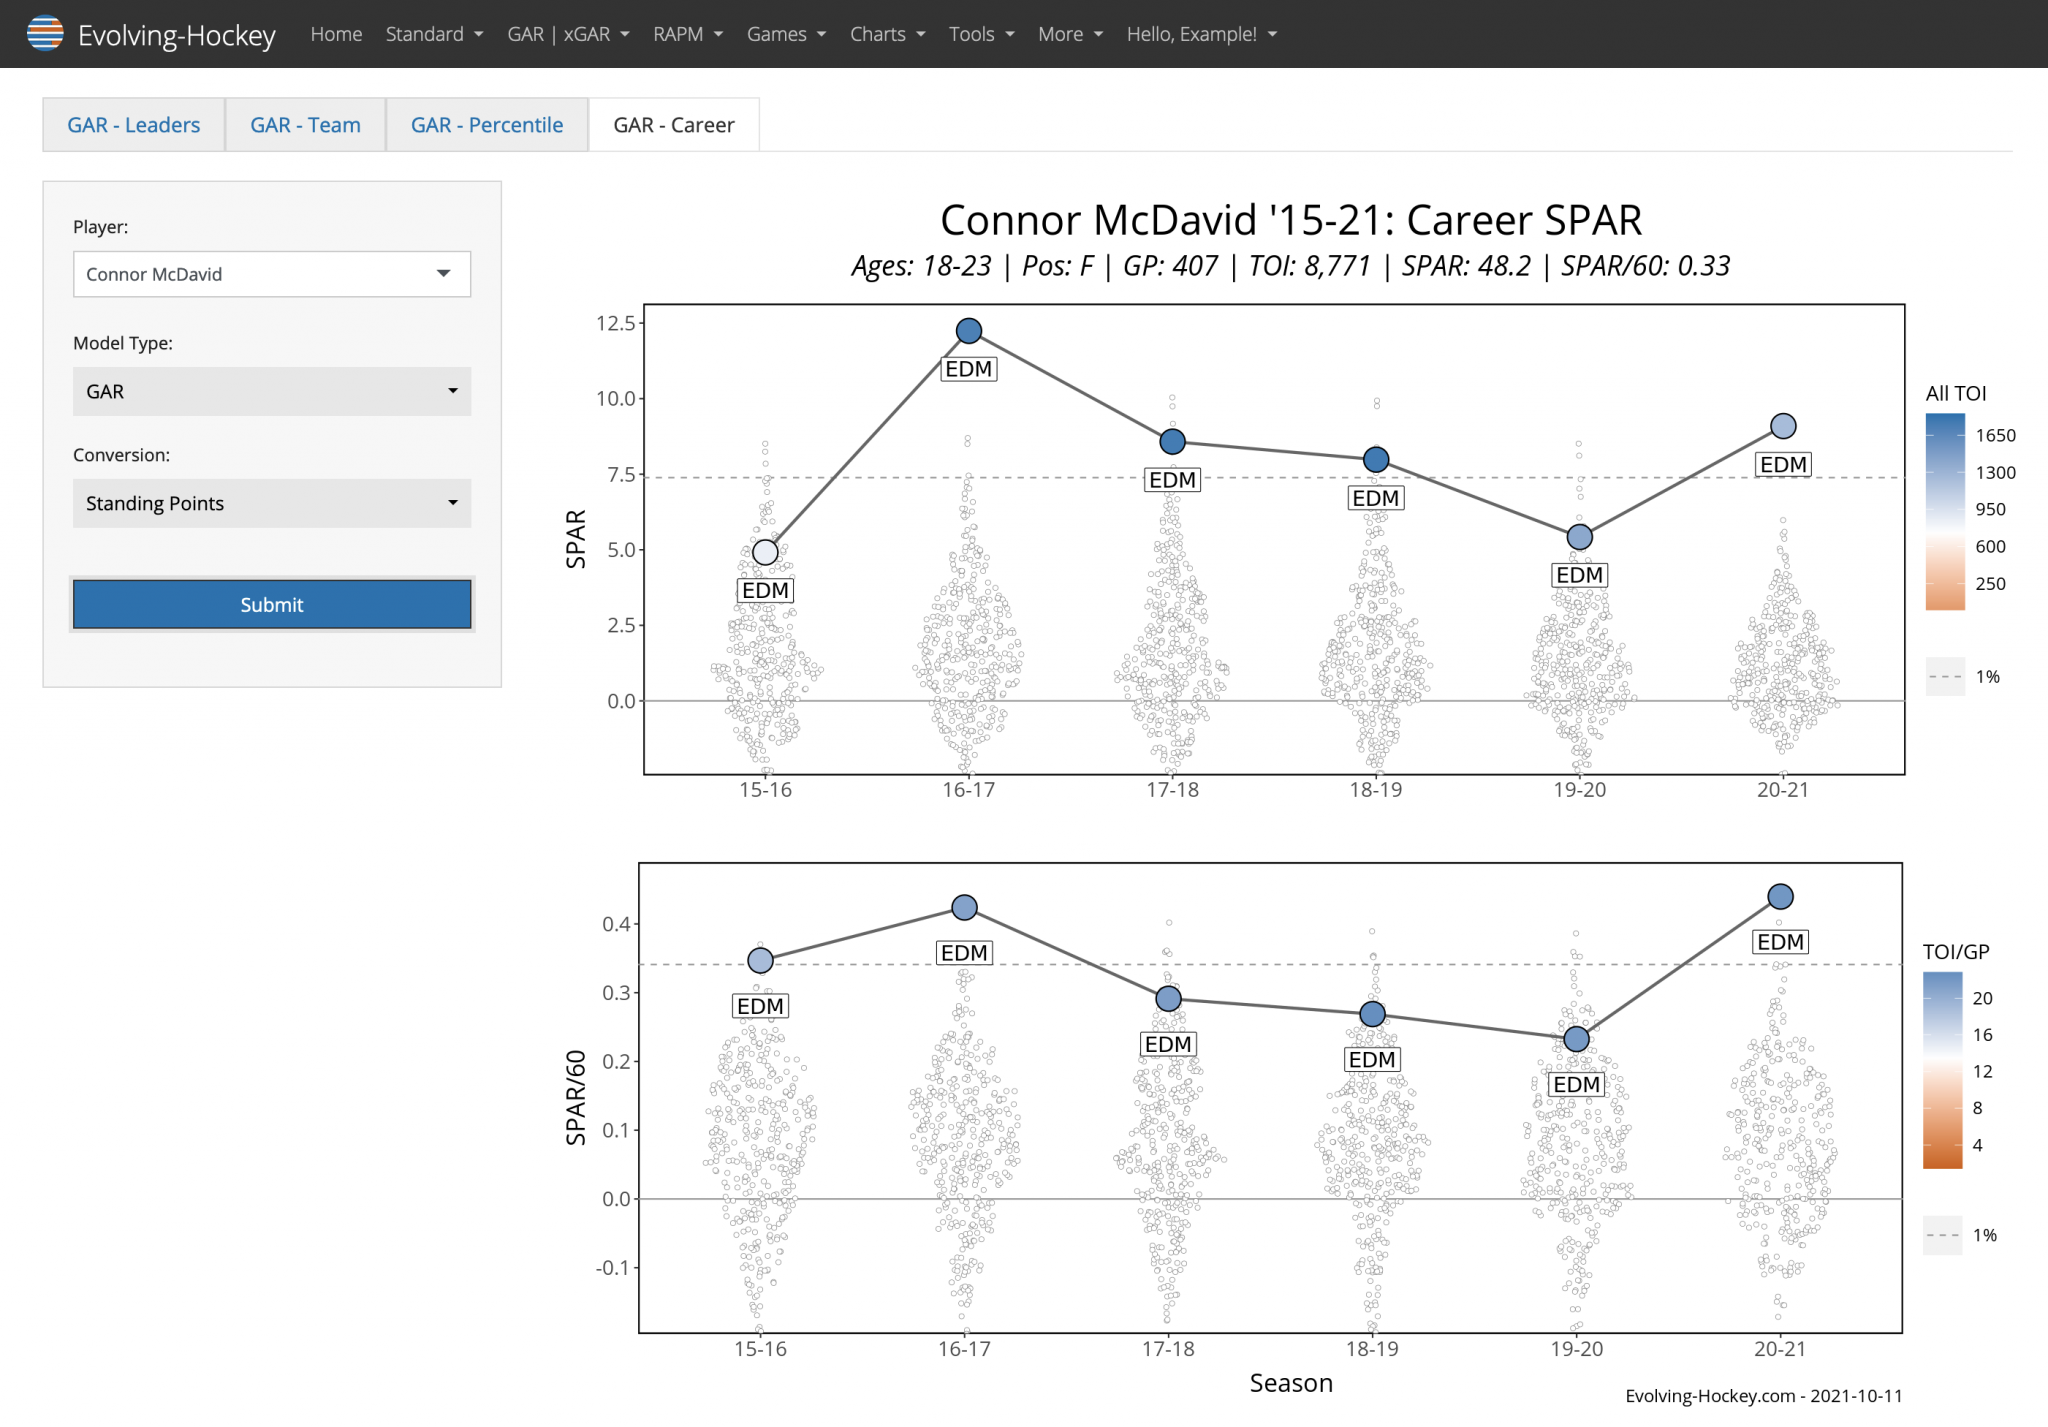The height and width of the screenshot is (1427, 2048).
Task: Open the Player selection dropdown
Action: click(x=271, y=274)
